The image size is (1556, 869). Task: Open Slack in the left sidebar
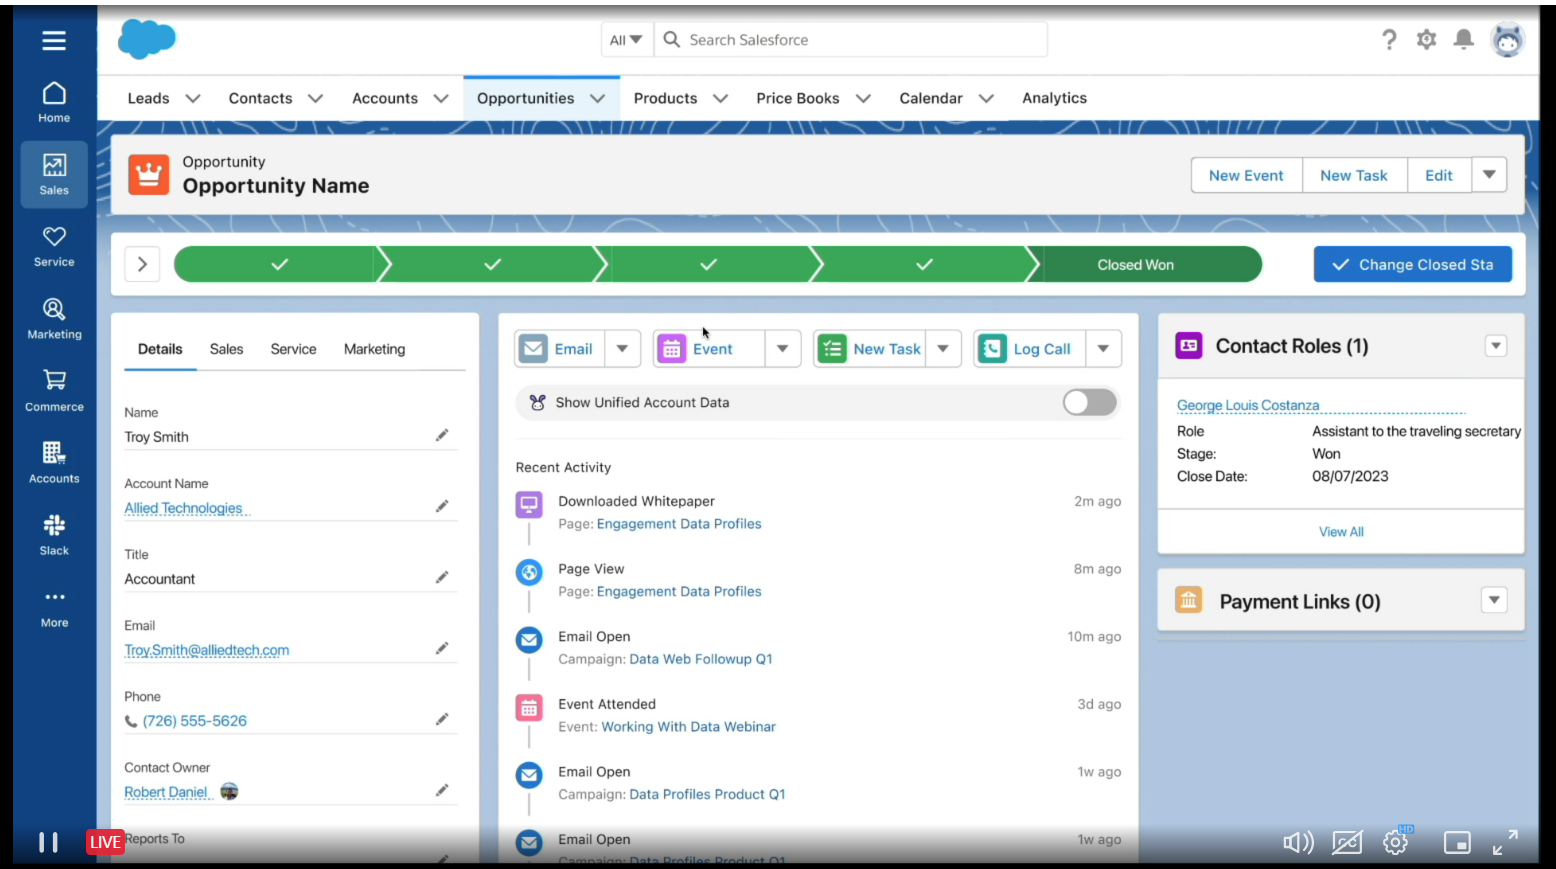click(x=54, y=534)
